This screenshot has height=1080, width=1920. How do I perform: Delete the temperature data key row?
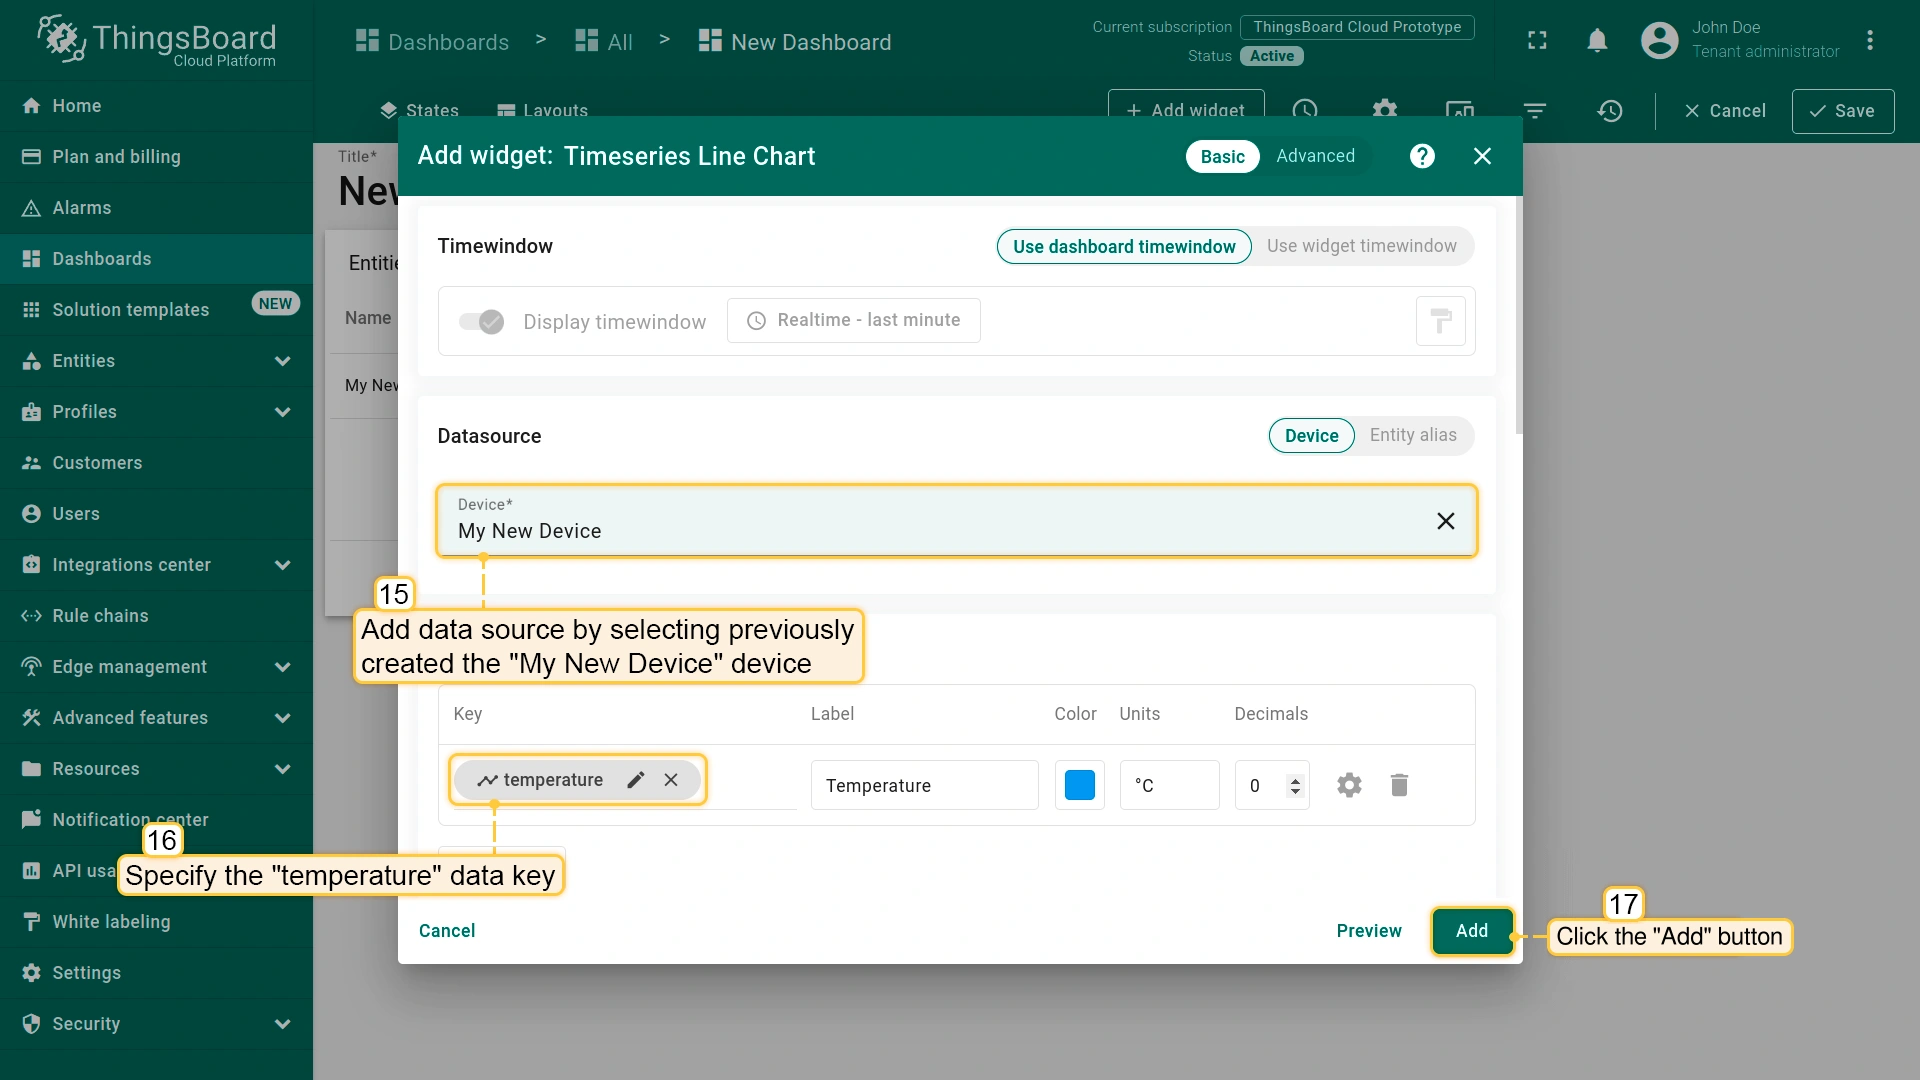pos(1399,785)
